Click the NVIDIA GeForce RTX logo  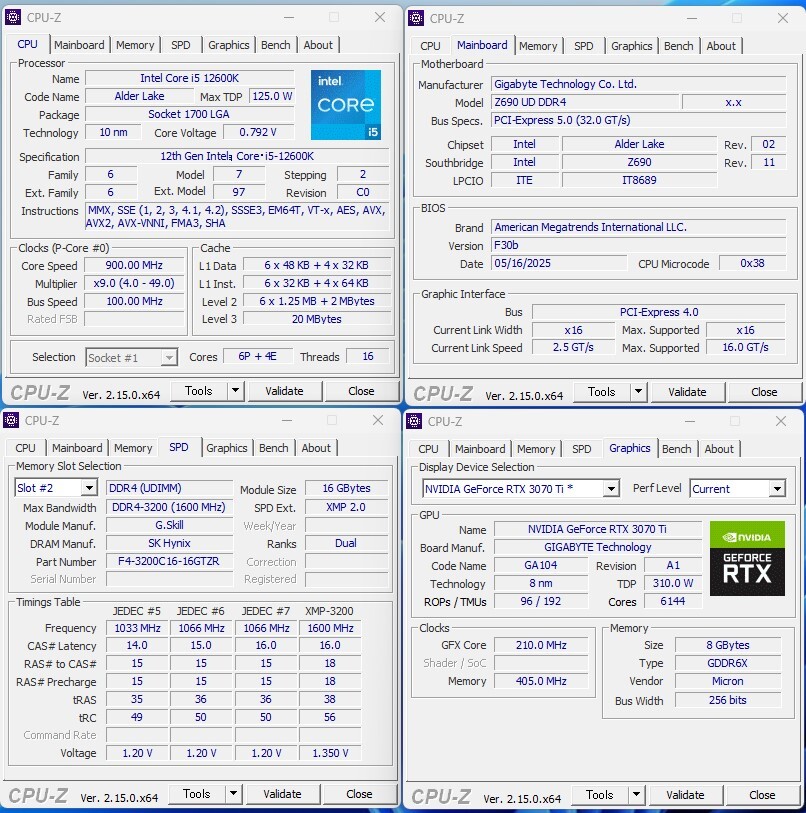click(x=747, y=558)
